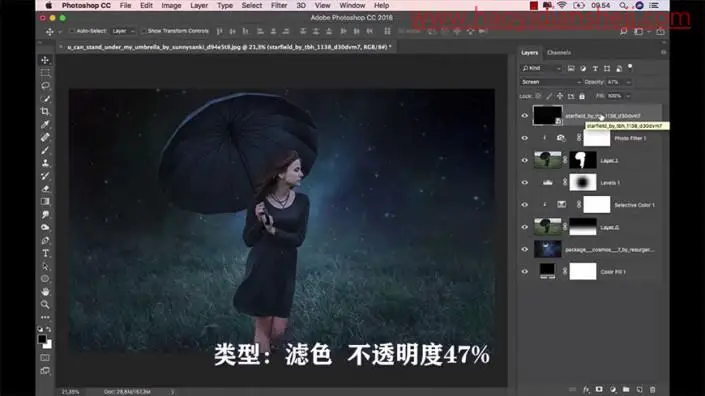Click the Spotlight search icon in menu bar

tap(623, 5)
